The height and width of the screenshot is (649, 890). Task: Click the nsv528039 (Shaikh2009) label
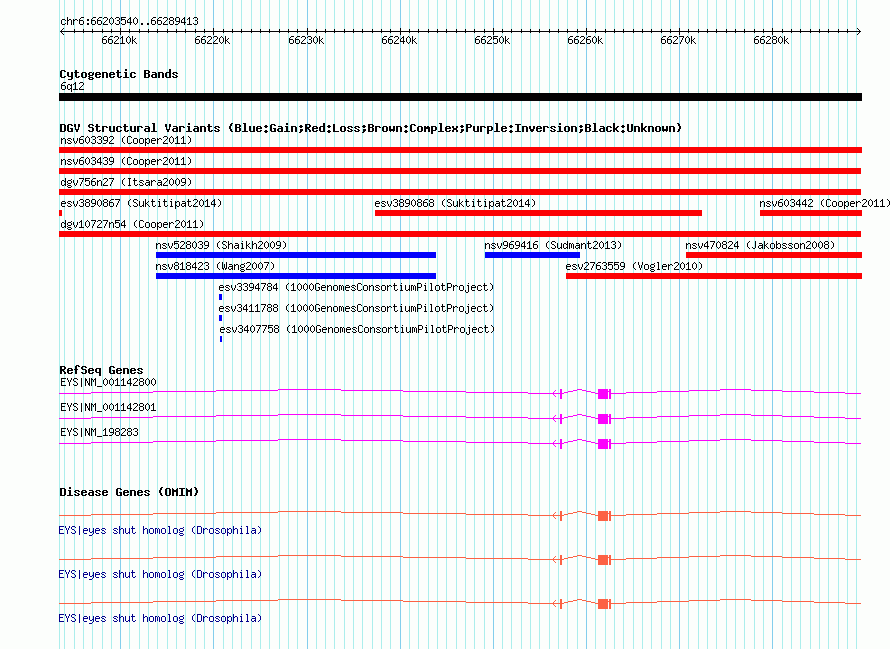tap(221, 245)
